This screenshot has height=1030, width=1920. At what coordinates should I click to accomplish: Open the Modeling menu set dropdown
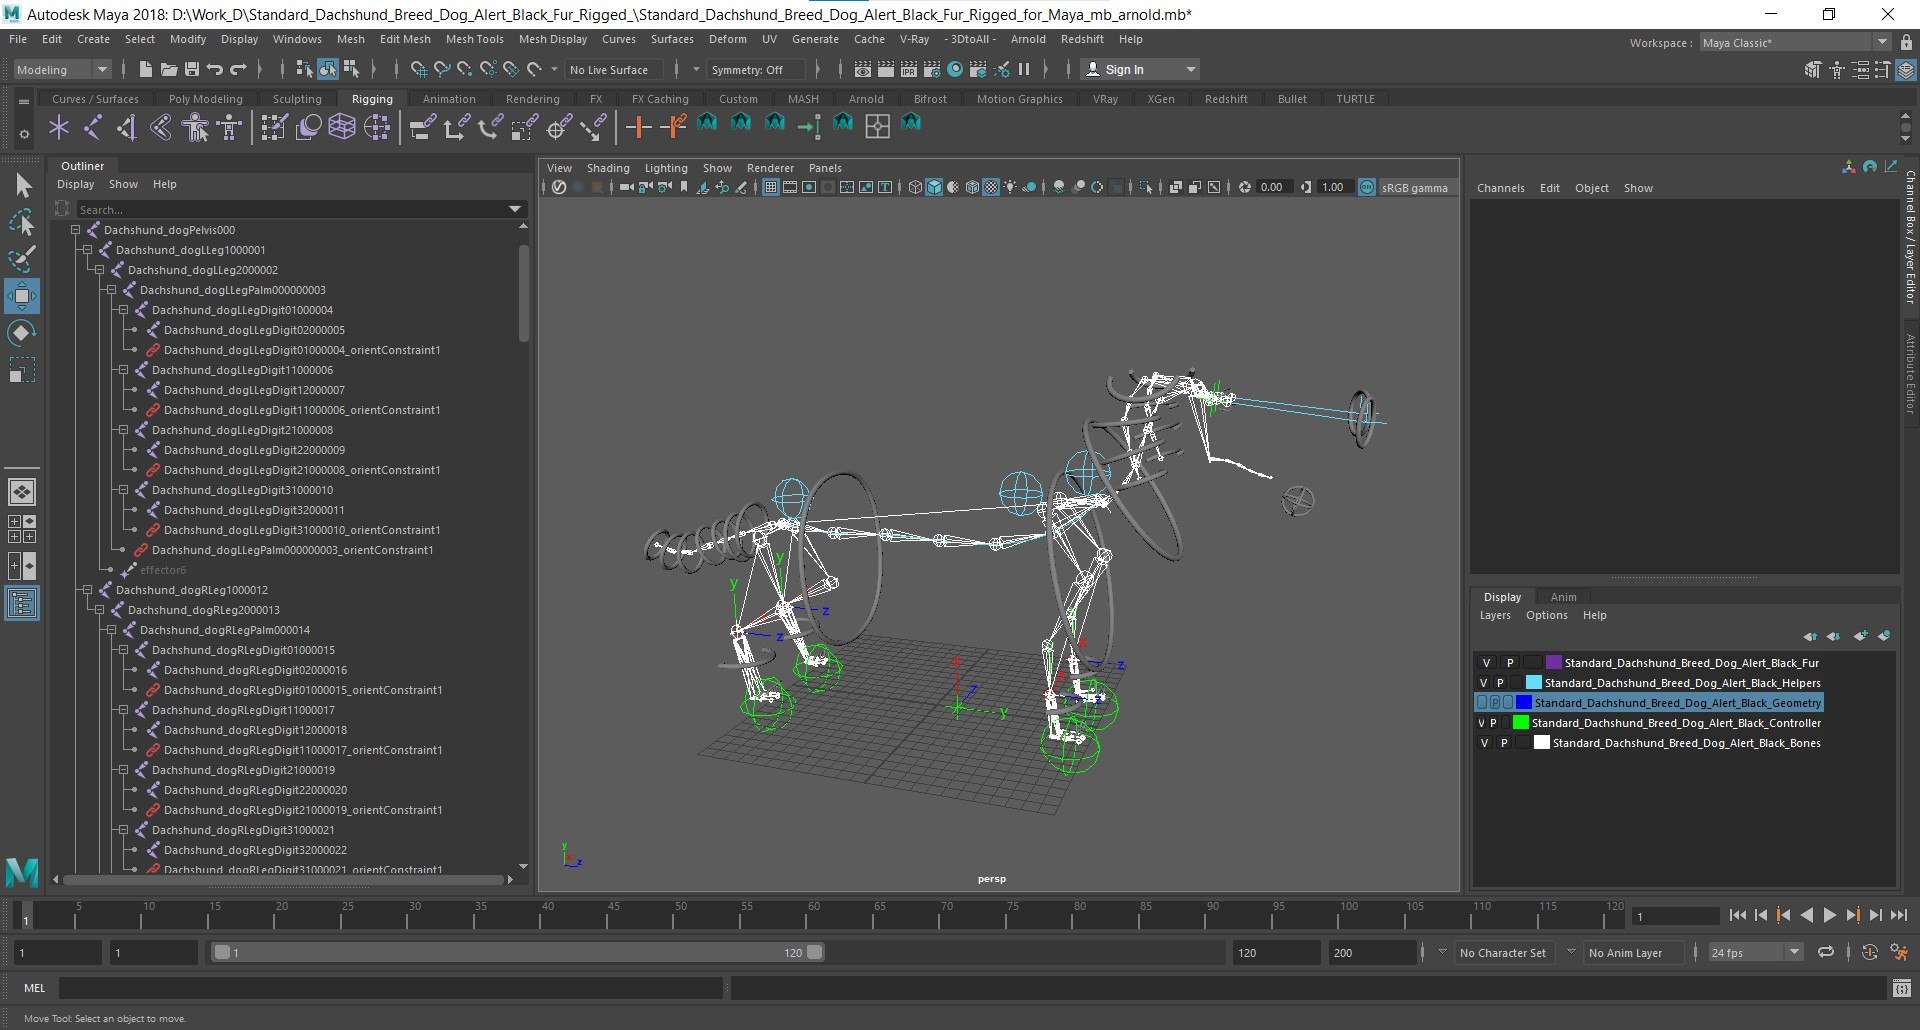(x=62, y=69)
